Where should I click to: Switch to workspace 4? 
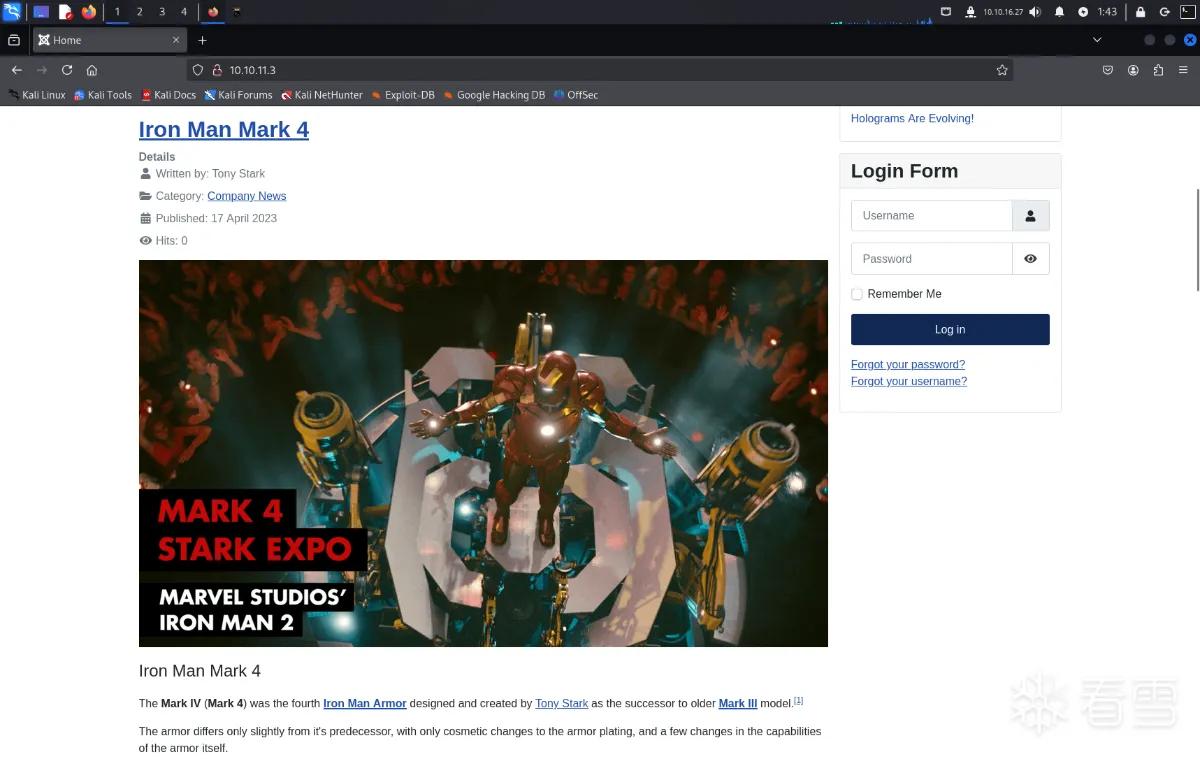(184, 12)
